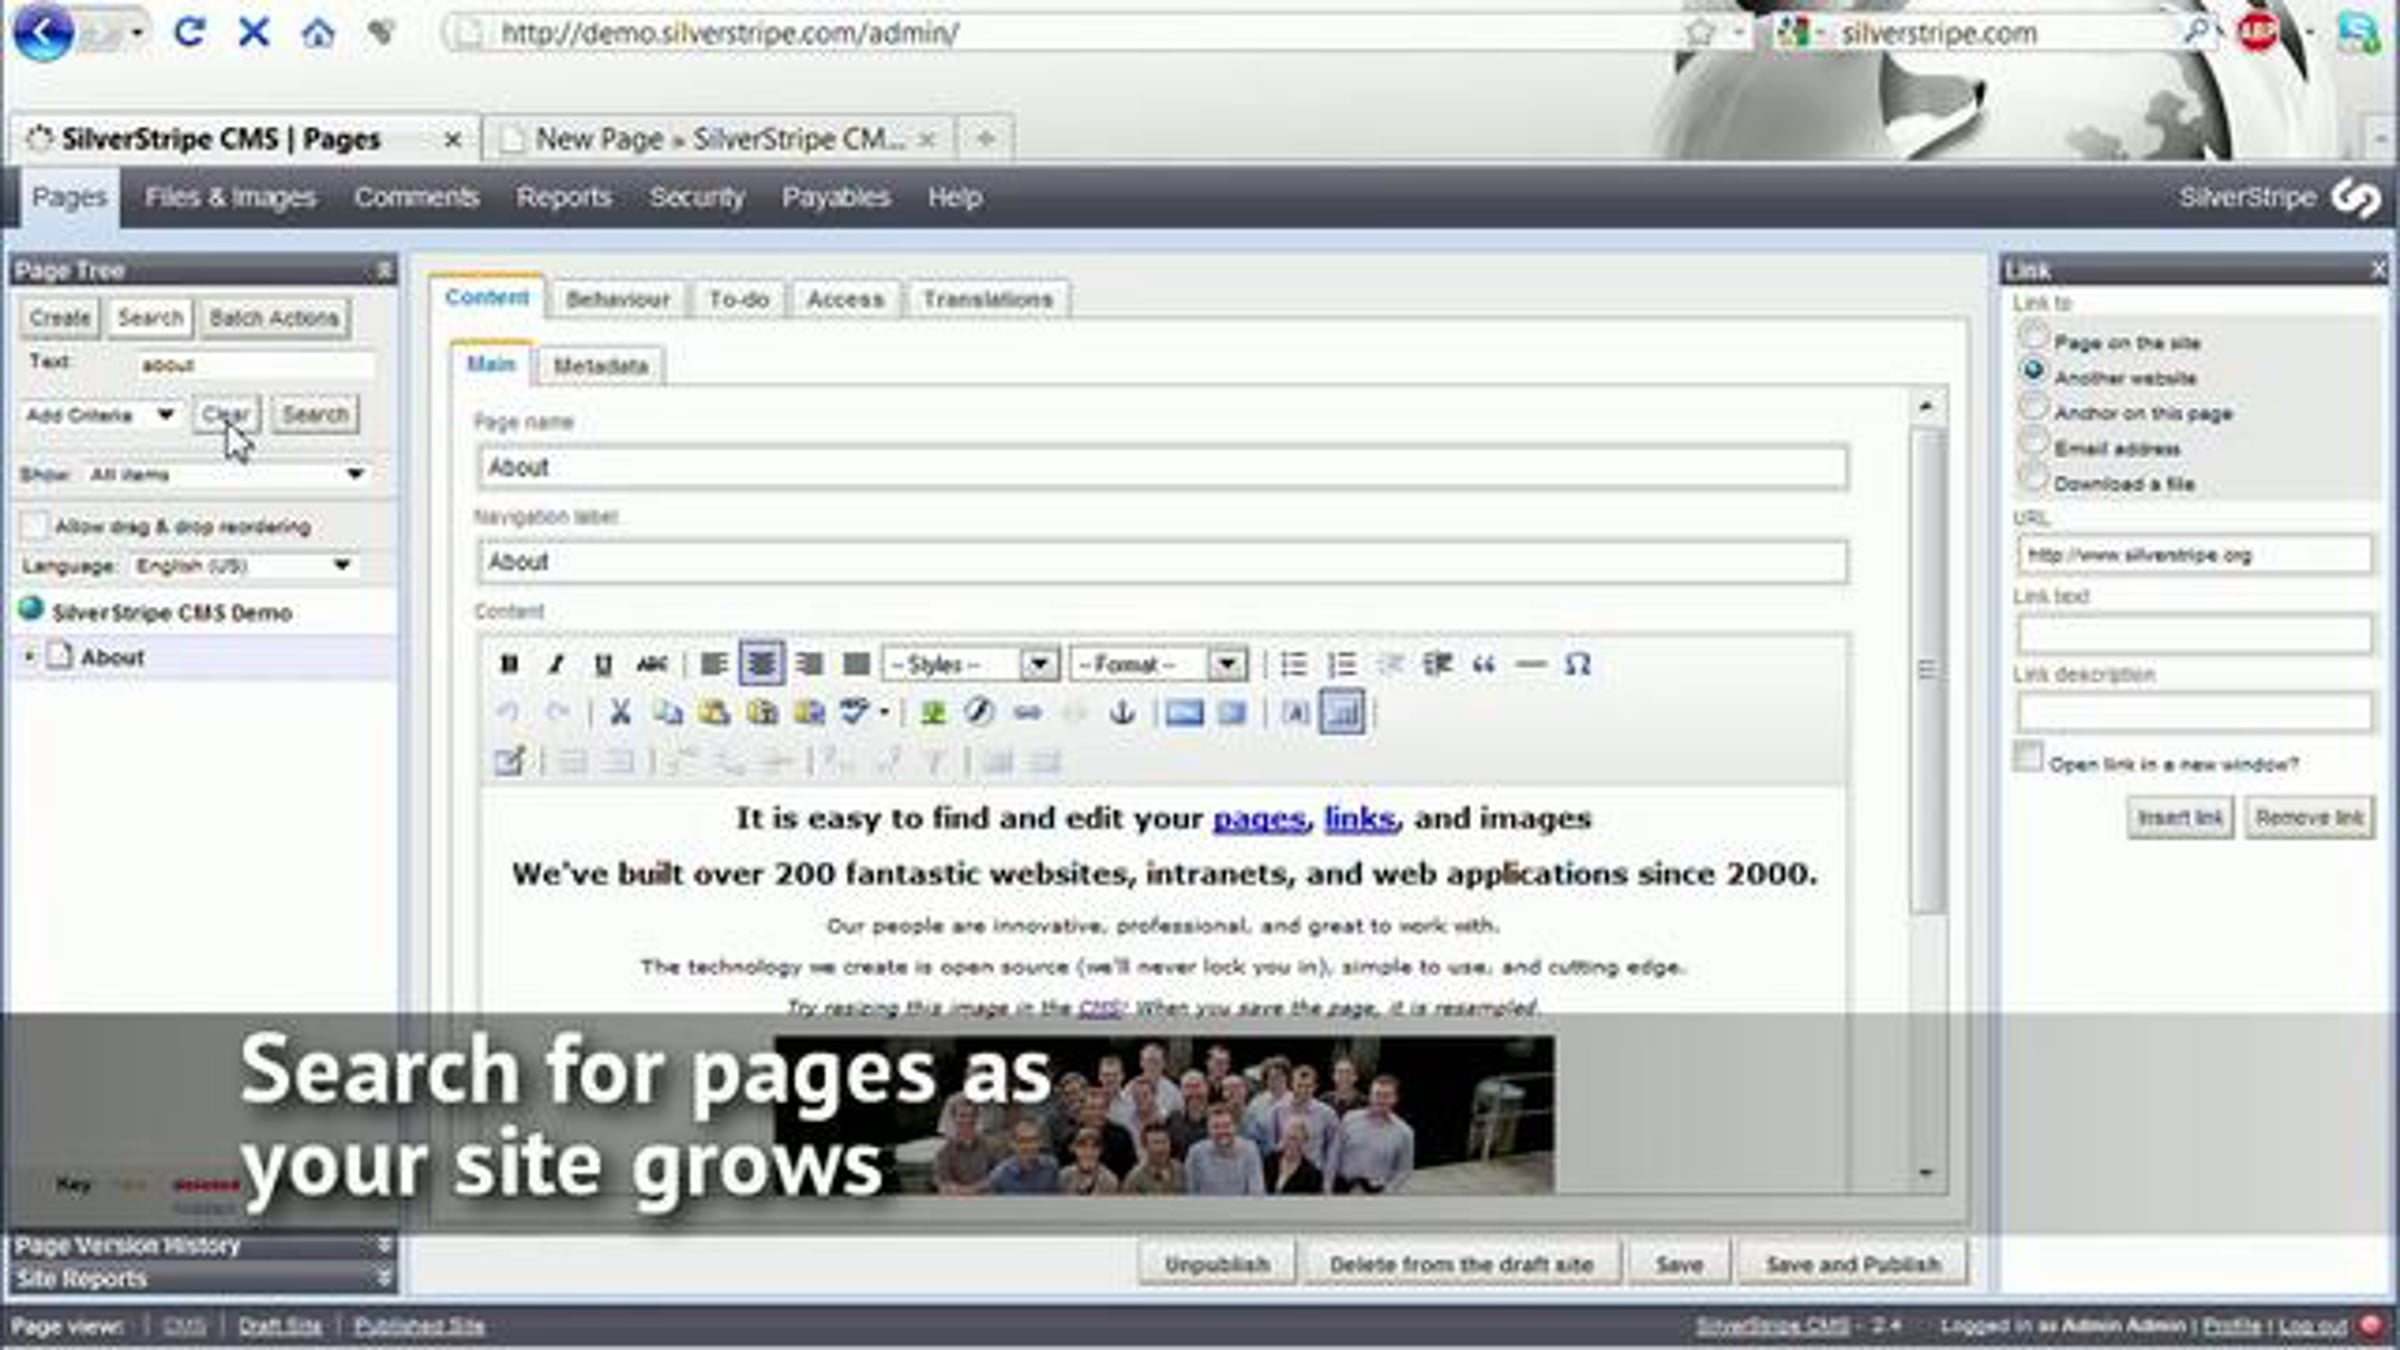Collapse the Page Tree panel
This screenshot has height=1350, width=2400.
[384, 270]
